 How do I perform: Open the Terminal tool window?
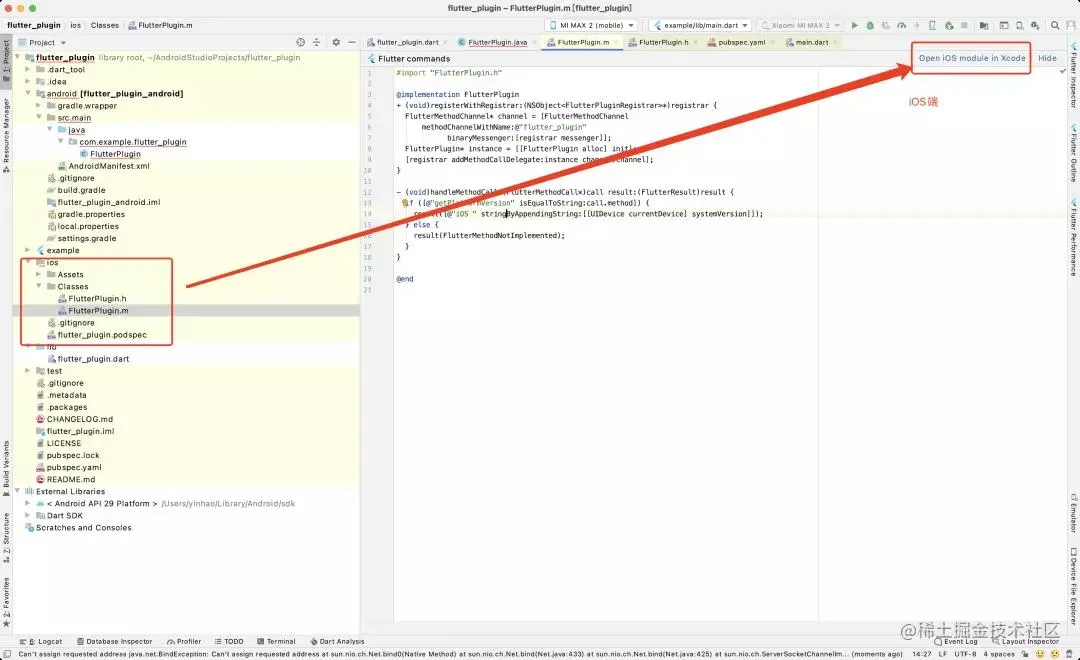pos(276,641)
